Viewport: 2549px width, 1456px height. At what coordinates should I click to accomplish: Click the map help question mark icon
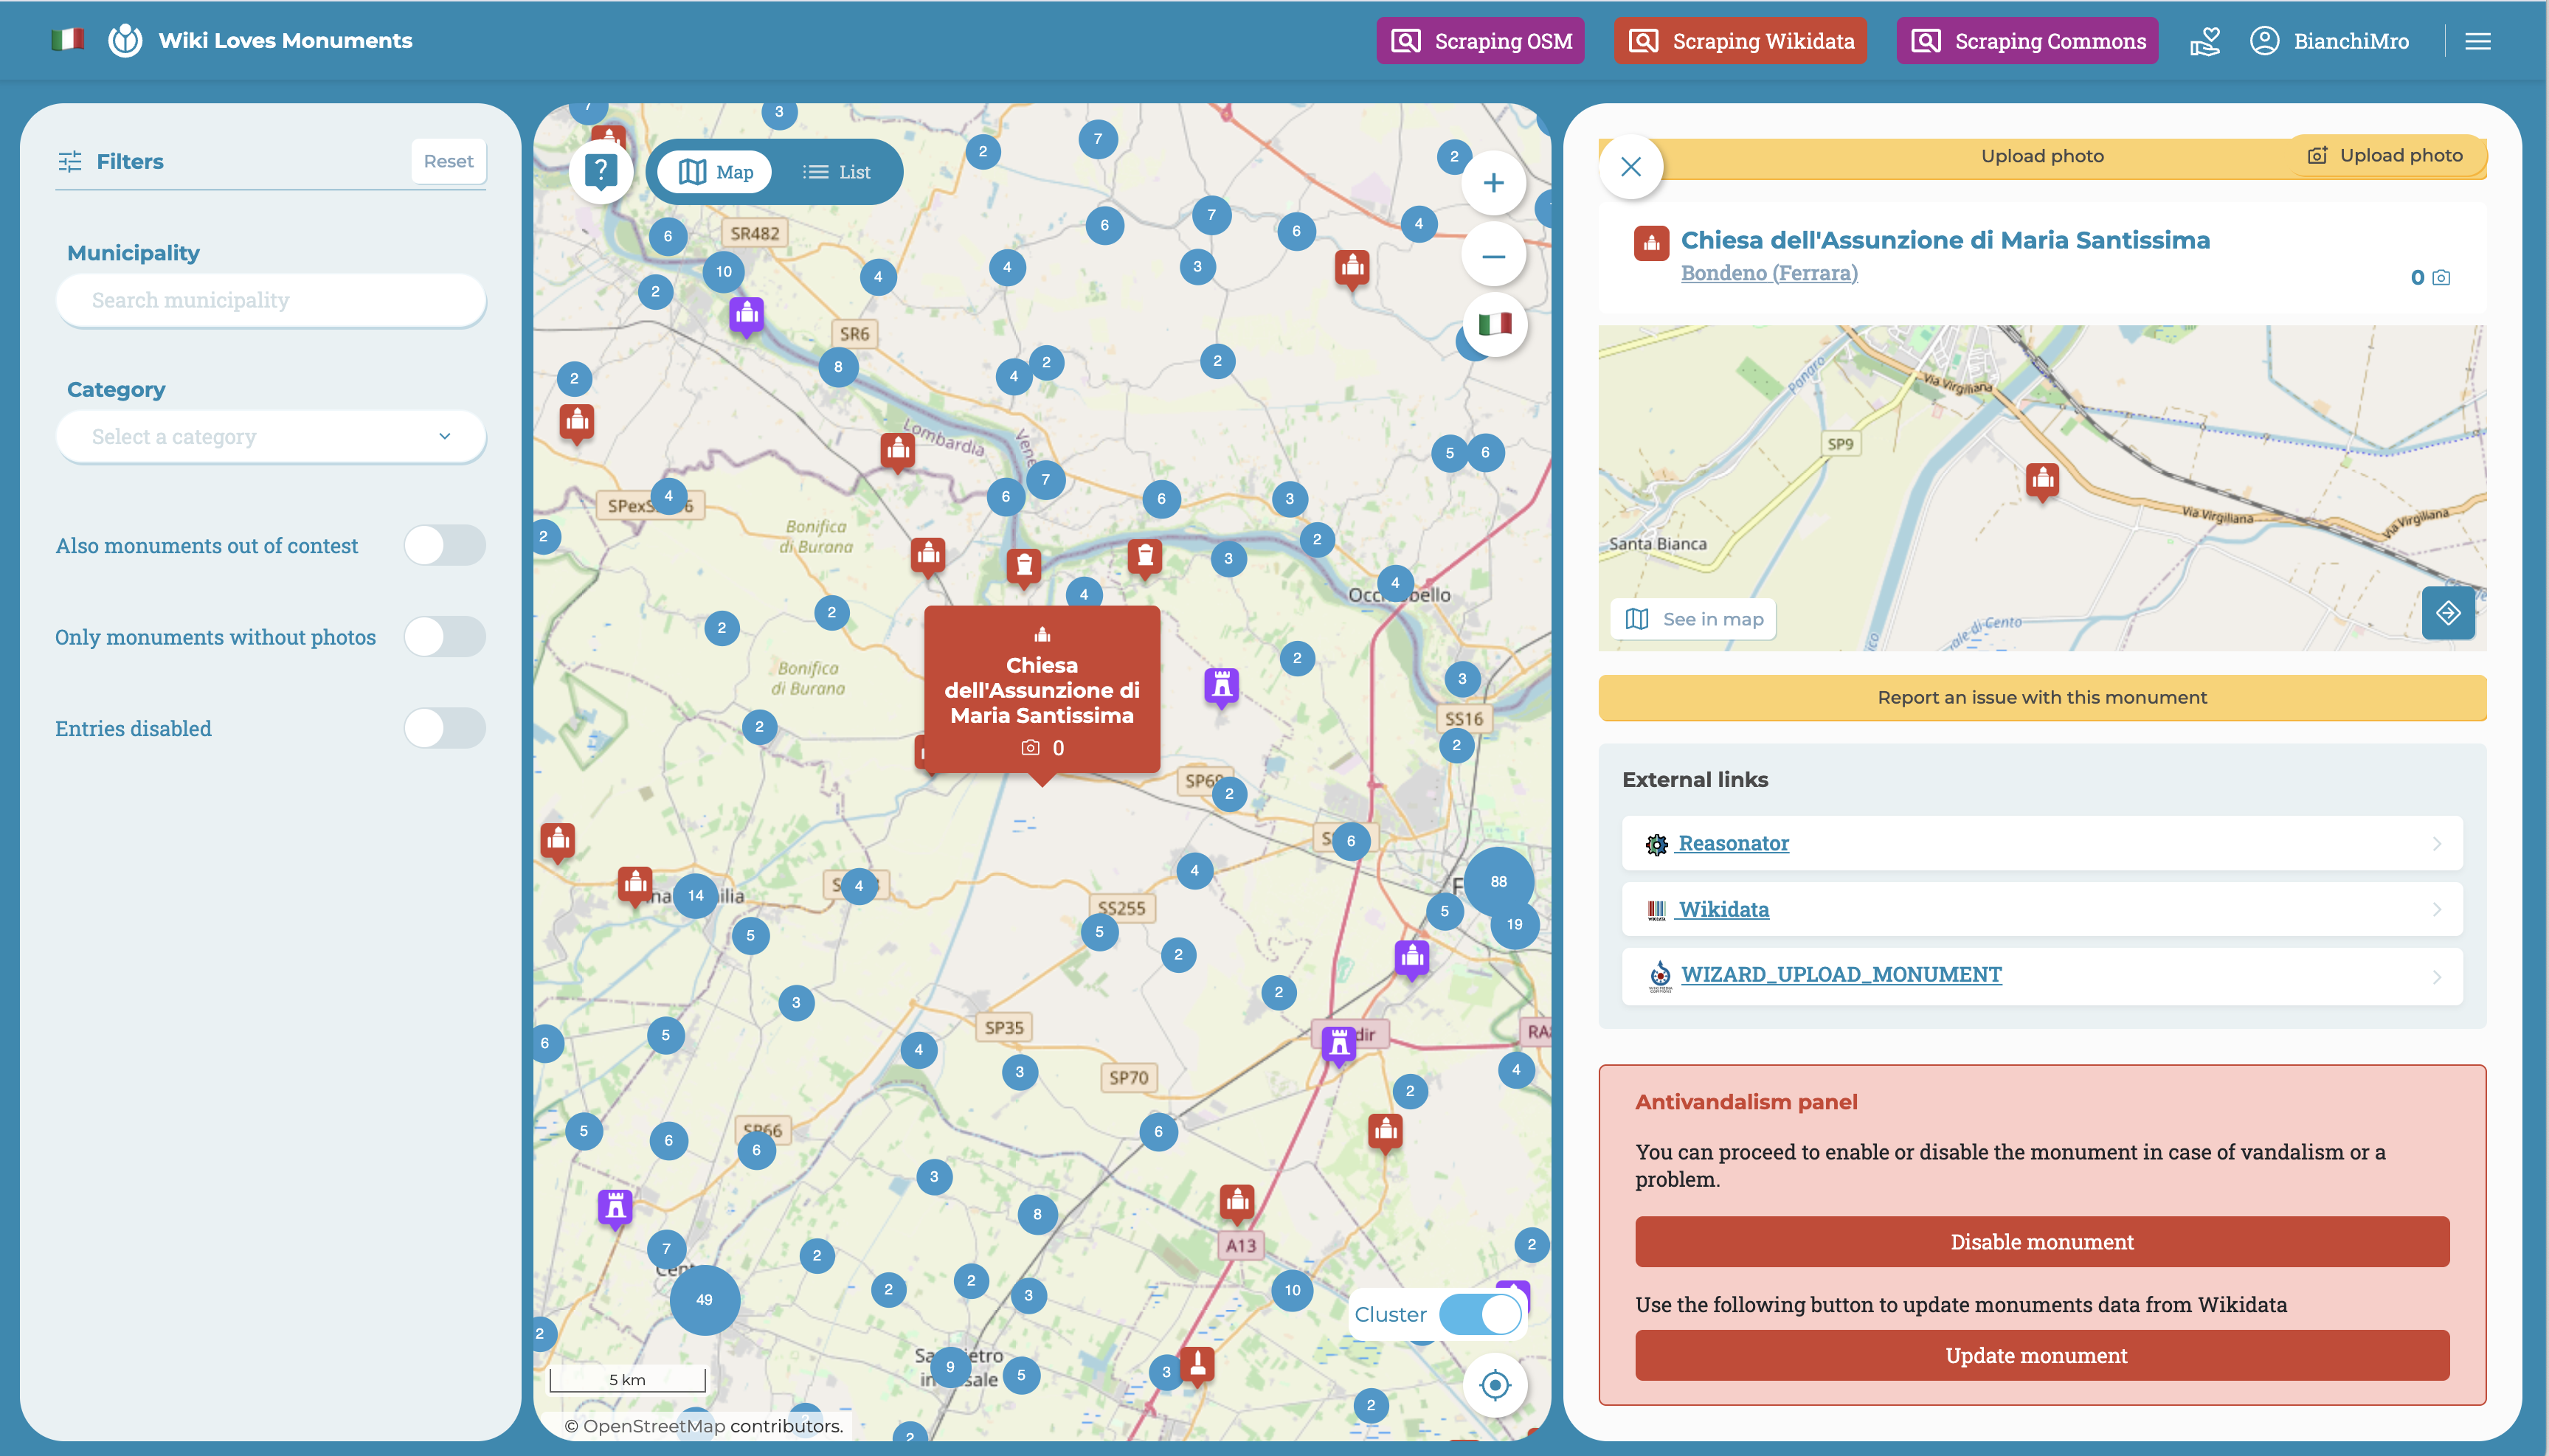coord(600,172)
